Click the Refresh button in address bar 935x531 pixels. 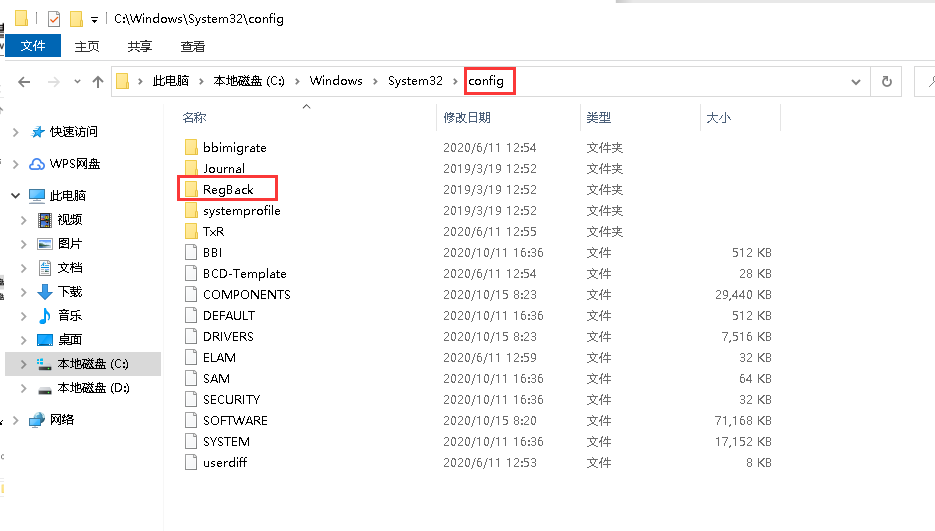[887, 81]
